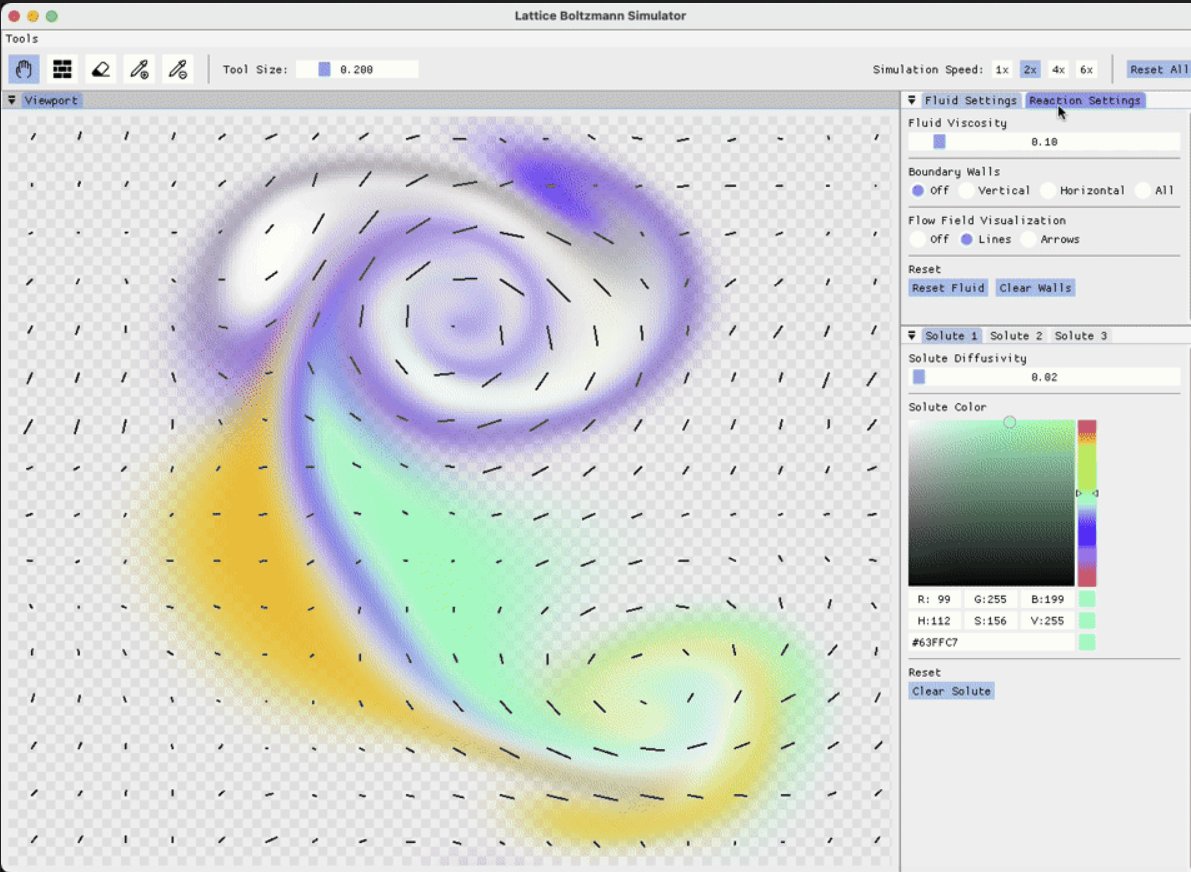Select the eraser tool
Screen dimensions: 1191x872
coord(101,69)
